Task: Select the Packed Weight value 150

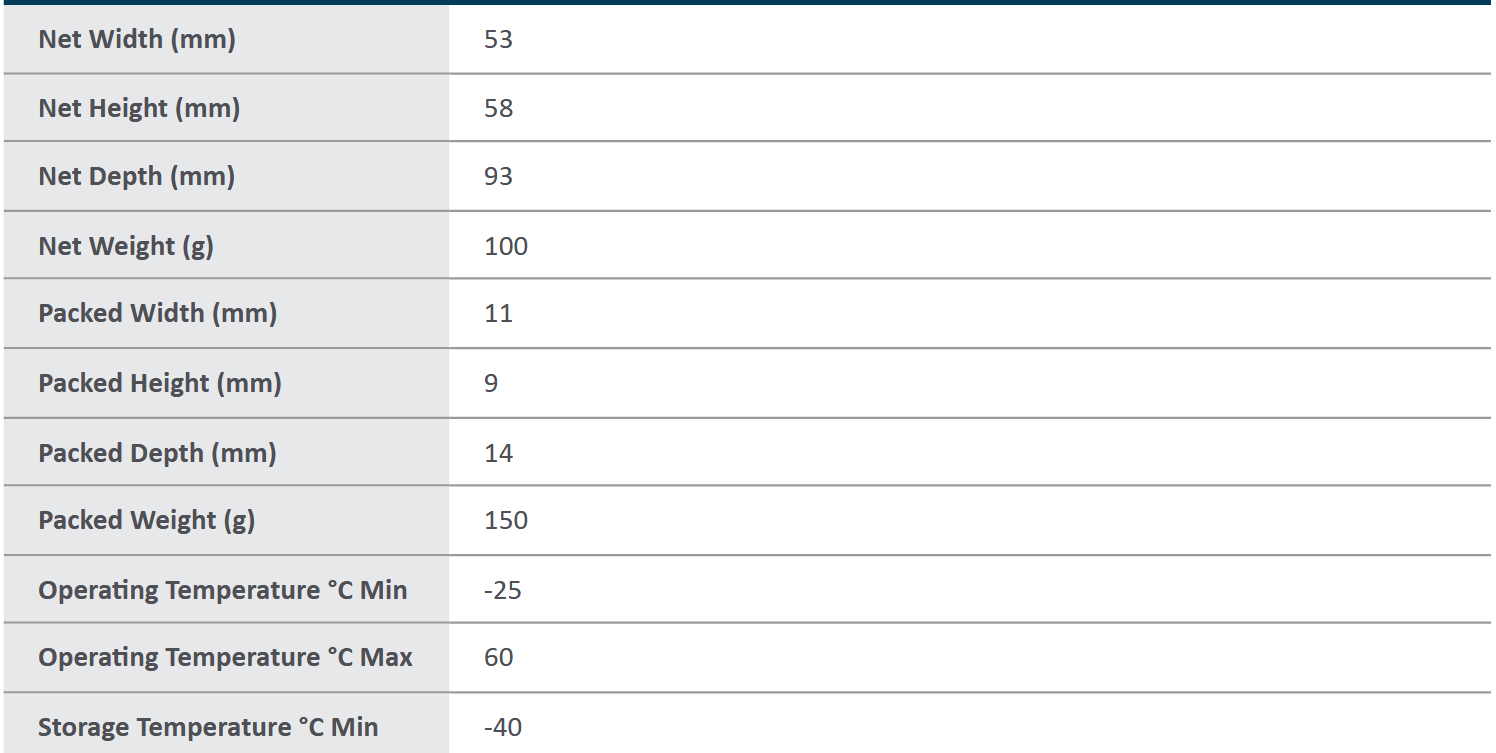Action: coord(506,520)
